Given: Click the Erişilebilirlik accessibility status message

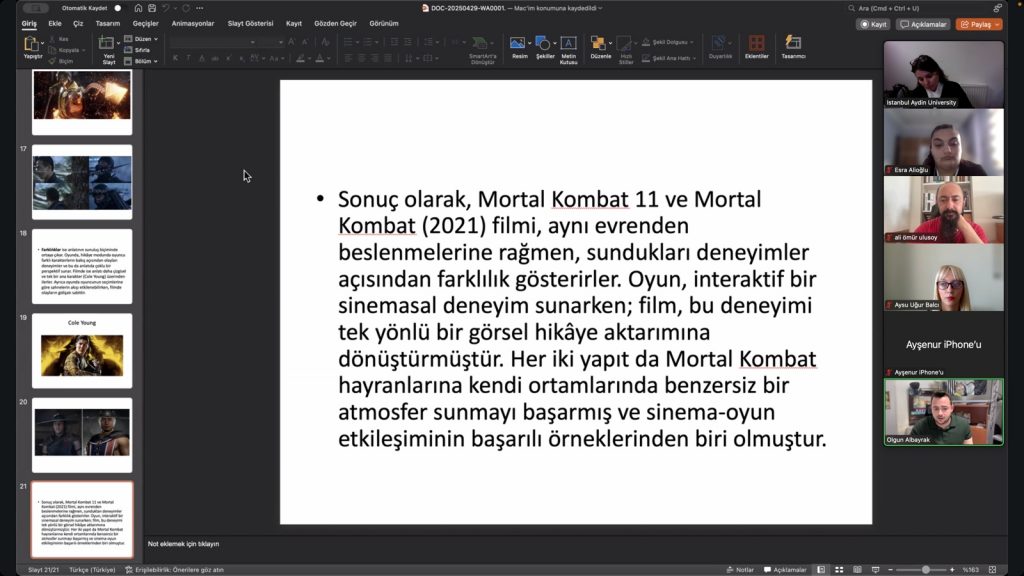Looking at the screenshot, I should 174,570.
